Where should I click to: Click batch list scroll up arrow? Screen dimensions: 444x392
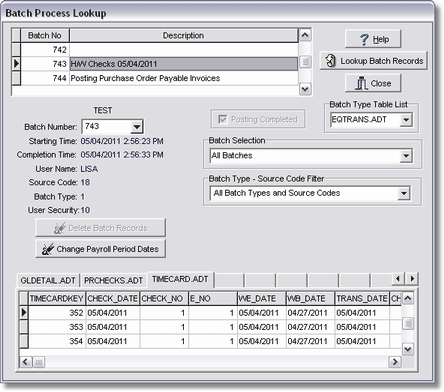point(305,35)
